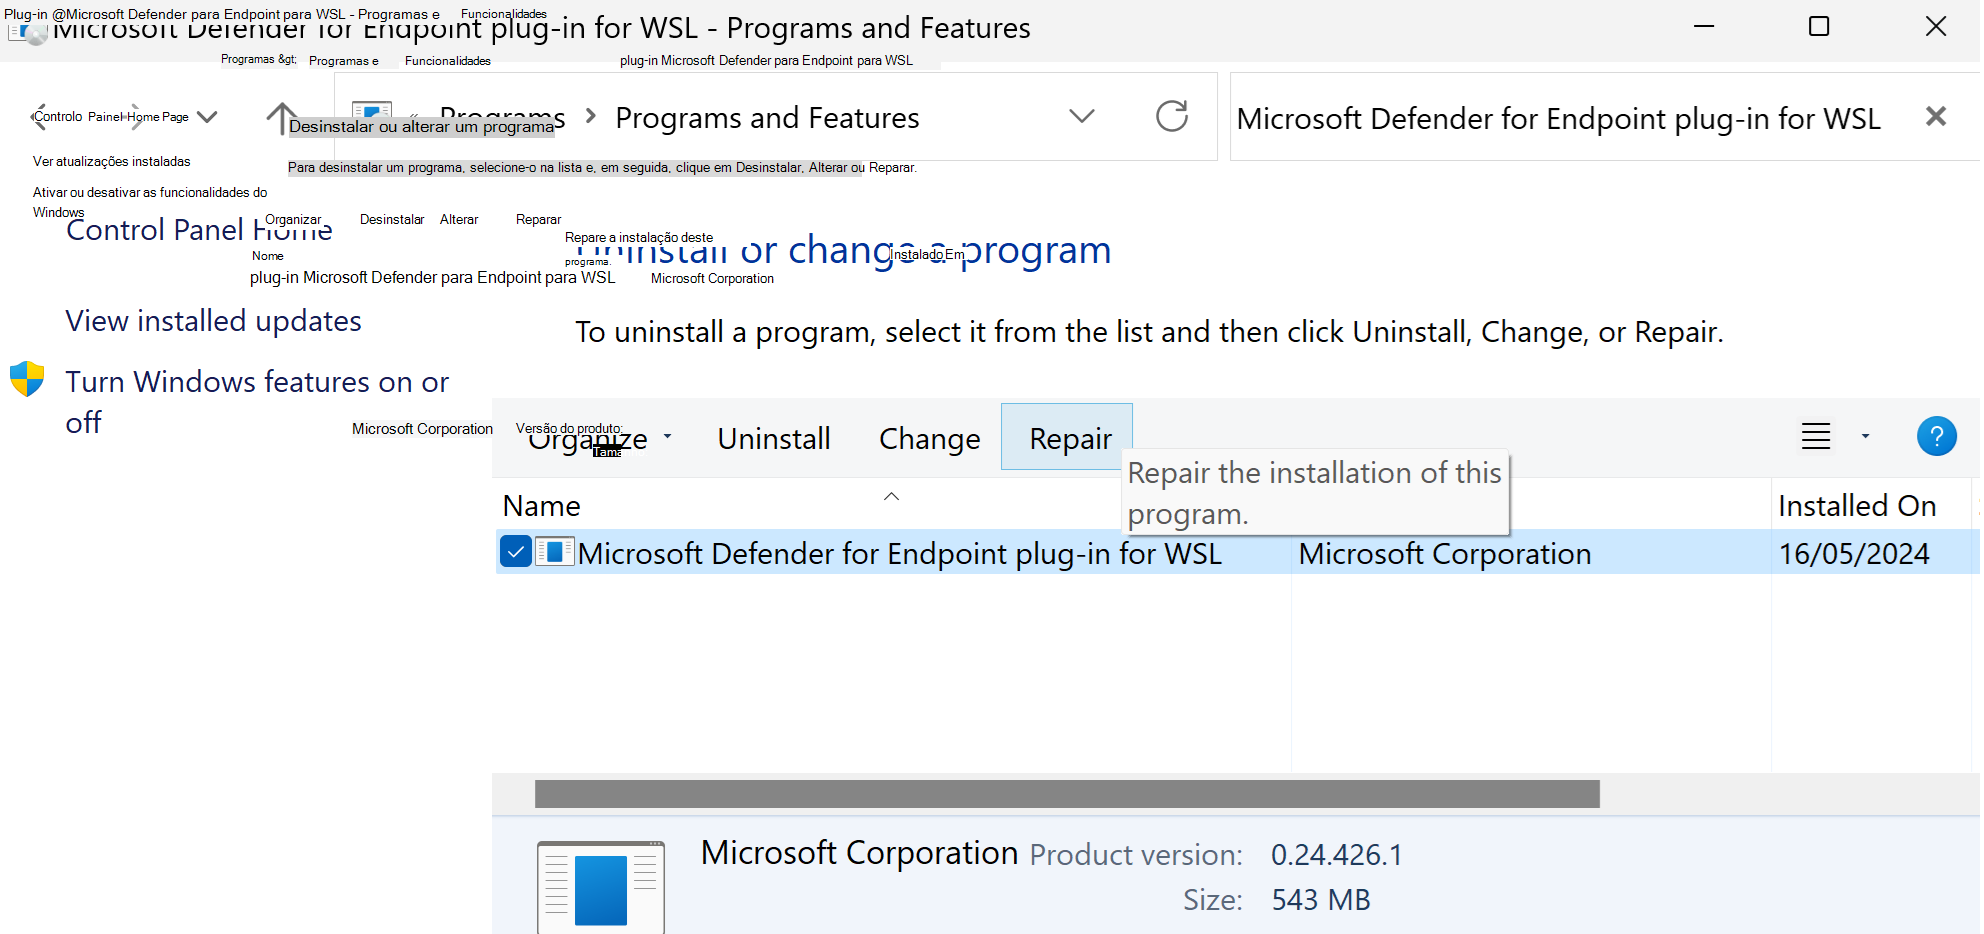Click the Windows features shield icon
Viewport: 1984px width, 934px height.
(27, 380)
